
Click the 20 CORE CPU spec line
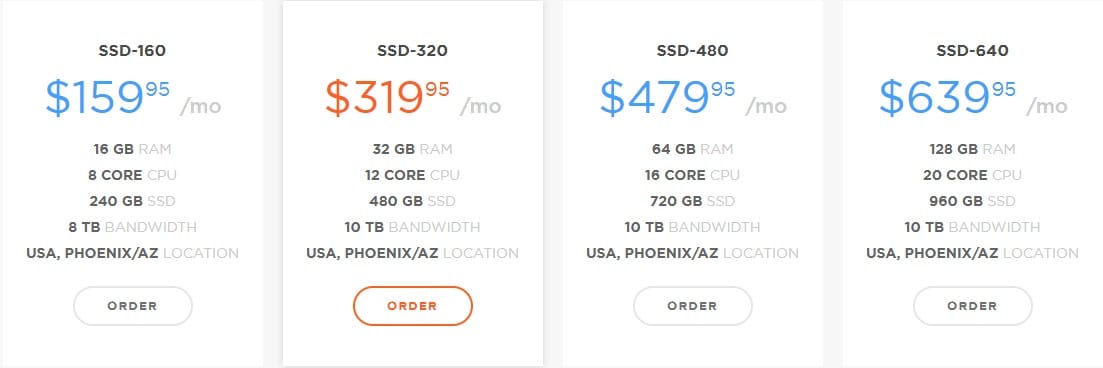pyautogui.click(x=972, y=175)
